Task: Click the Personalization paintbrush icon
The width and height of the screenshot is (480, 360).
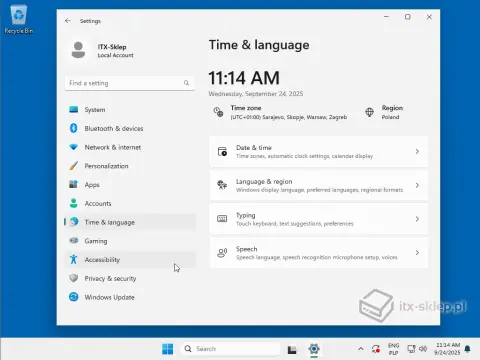Action: pos(73,166)
